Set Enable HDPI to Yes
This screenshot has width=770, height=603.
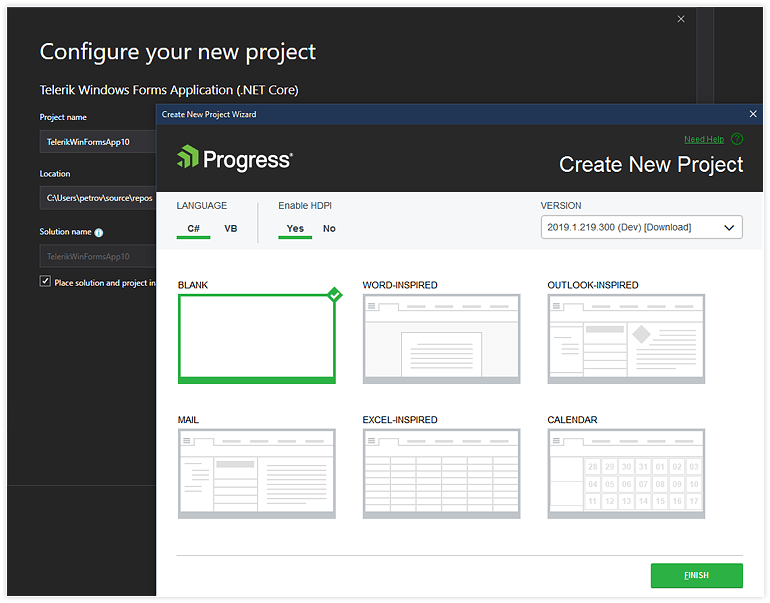pos(295,229)
